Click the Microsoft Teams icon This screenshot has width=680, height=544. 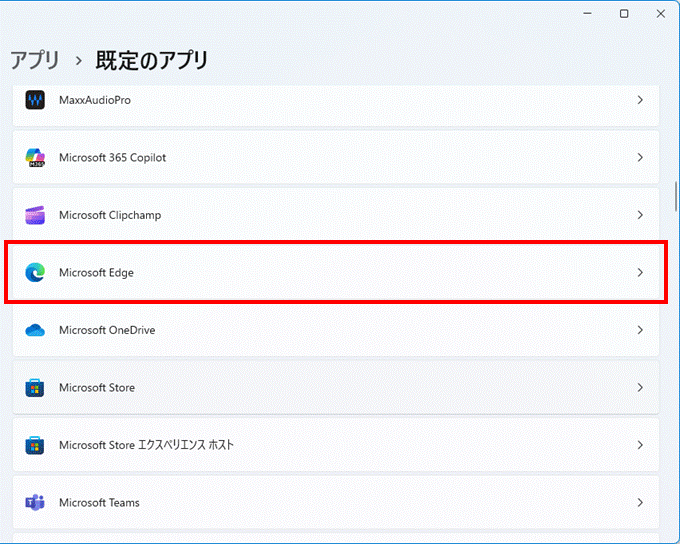point(35,502)
